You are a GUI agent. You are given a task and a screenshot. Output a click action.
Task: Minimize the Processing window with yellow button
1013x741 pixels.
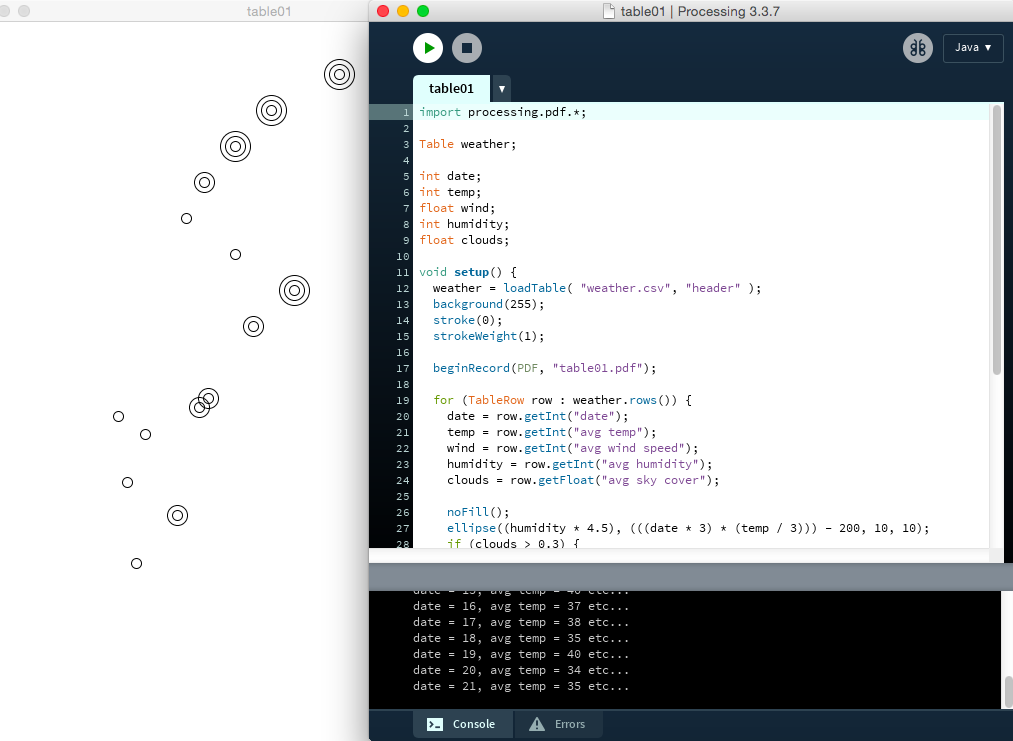[x=403, y=11]
